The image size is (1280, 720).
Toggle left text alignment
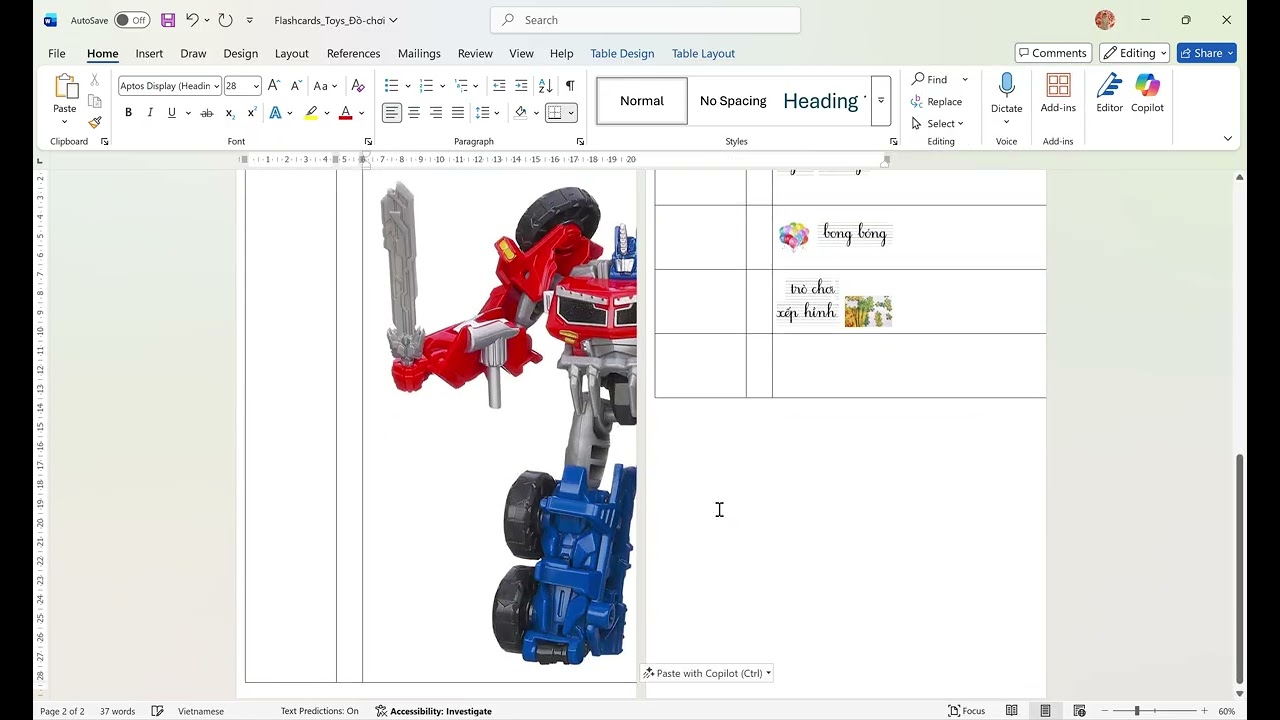click(392, 113)
